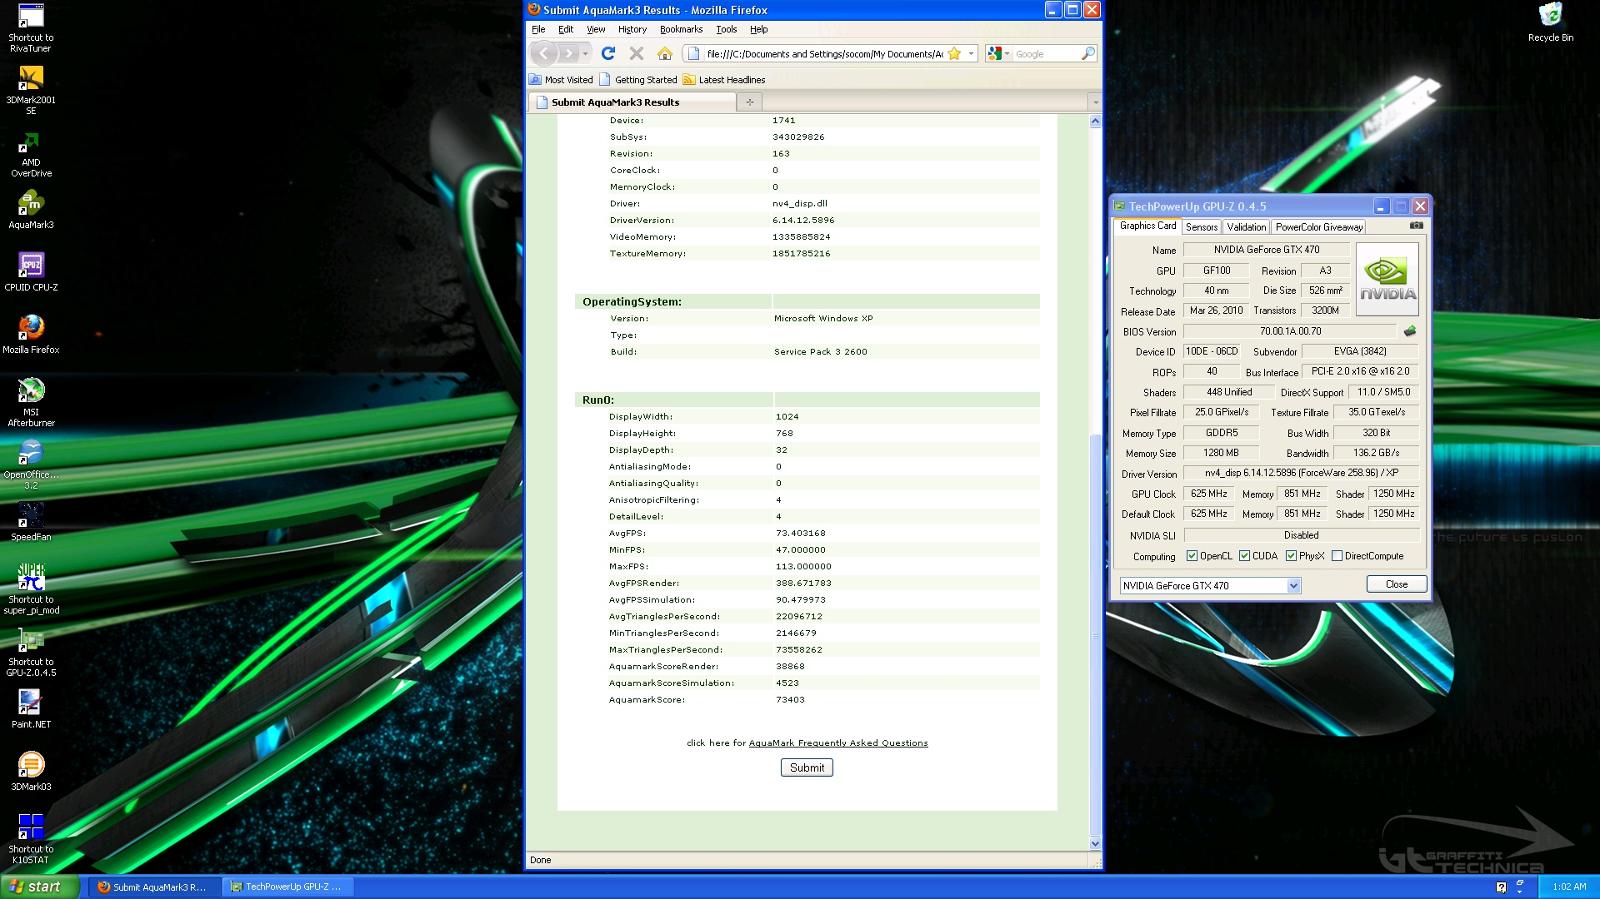Open the Help menu in Firefox
Screen dimensions: 1600x899
759,29
